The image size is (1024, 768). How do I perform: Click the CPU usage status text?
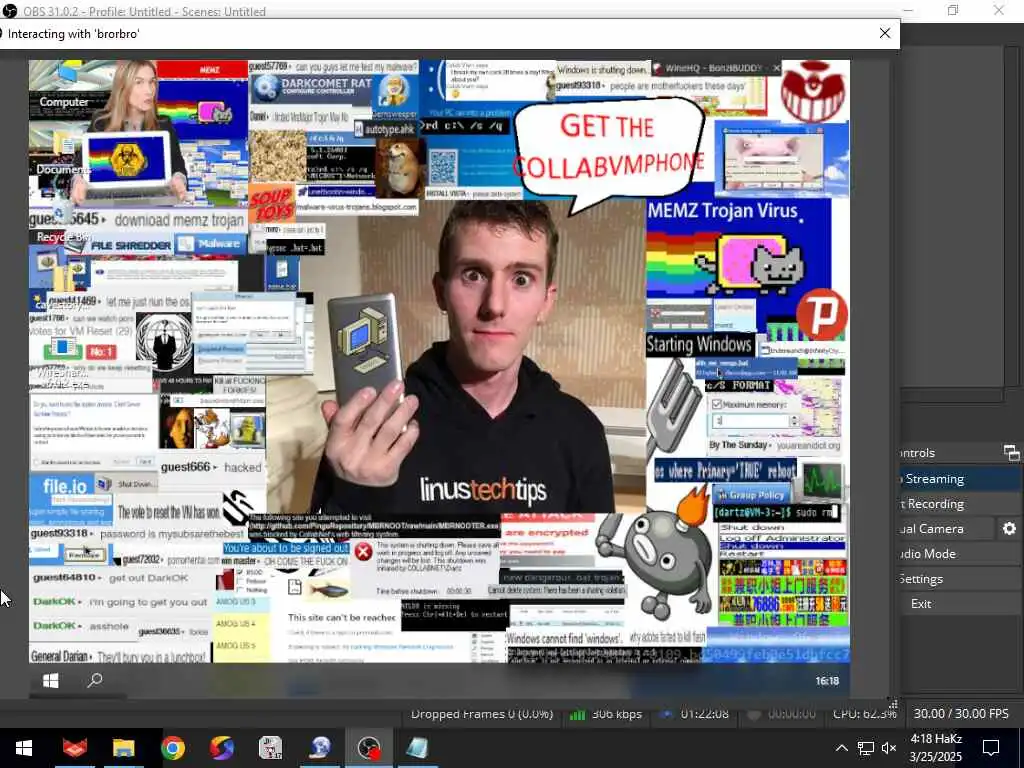(864, 714)
